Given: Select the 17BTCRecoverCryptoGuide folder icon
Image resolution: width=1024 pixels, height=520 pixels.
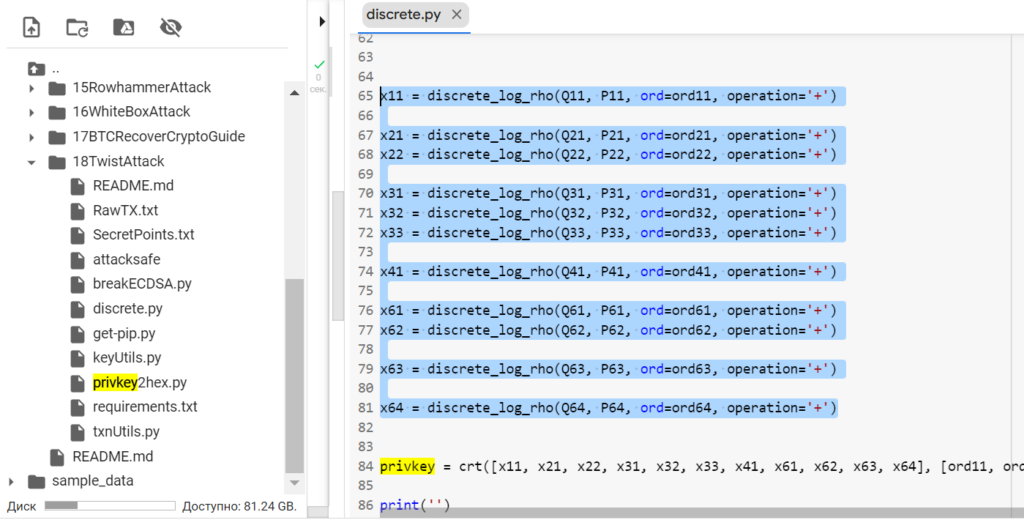Looking at the screenshot, I should pos(57,137).
